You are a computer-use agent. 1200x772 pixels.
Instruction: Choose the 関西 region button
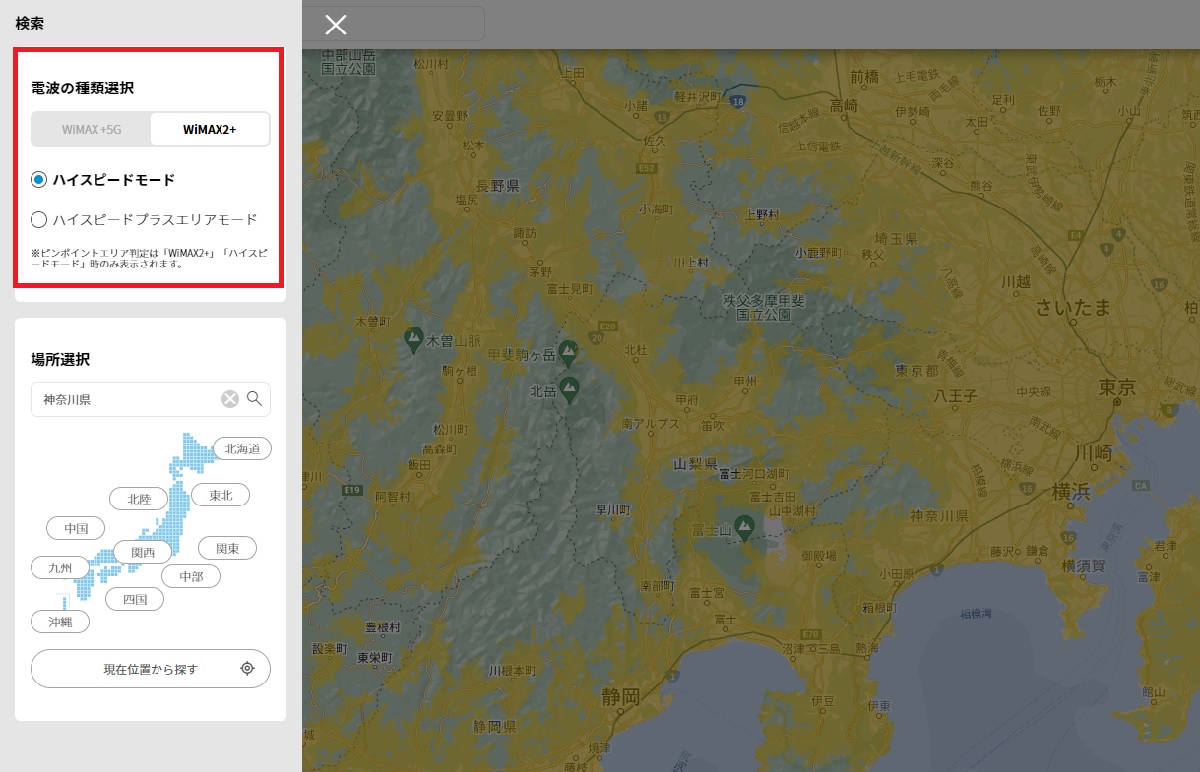tap(143, 552)
